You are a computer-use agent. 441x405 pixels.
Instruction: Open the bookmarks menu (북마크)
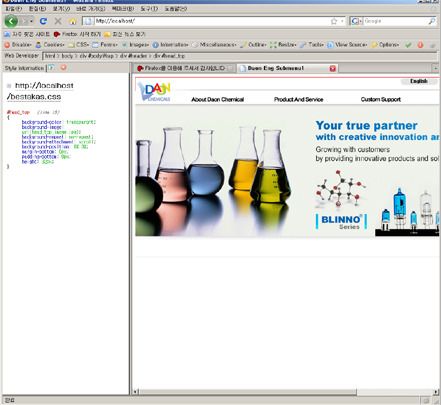point(123,9)
